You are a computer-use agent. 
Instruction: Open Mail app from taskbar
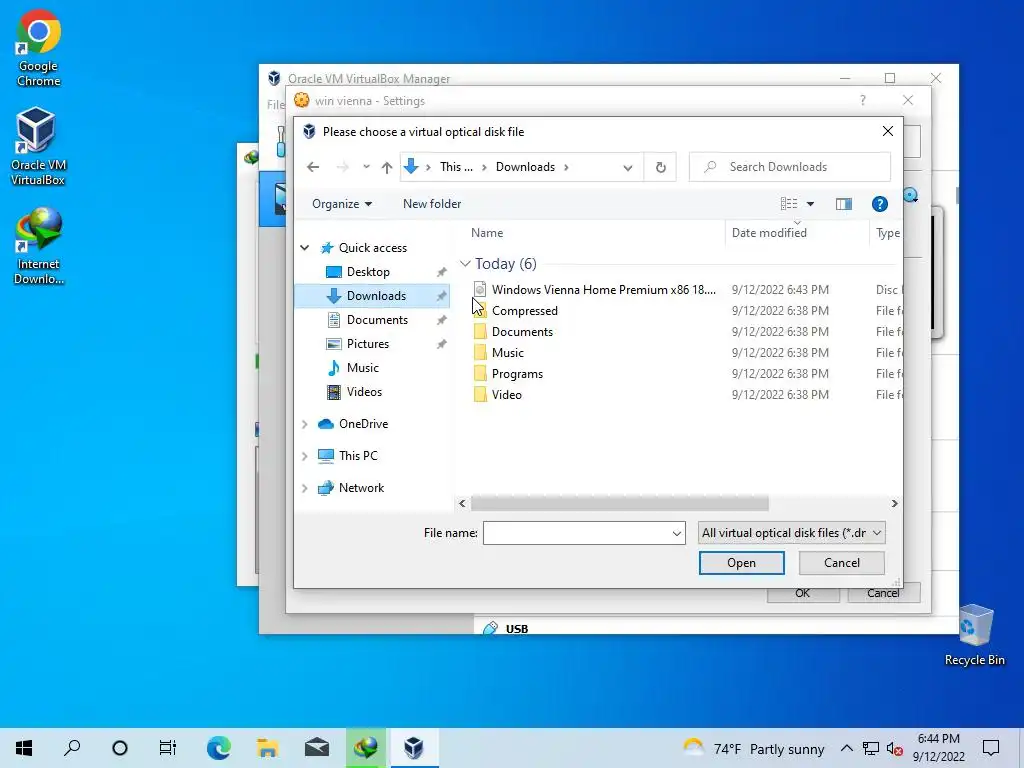(x=317, y=748)
